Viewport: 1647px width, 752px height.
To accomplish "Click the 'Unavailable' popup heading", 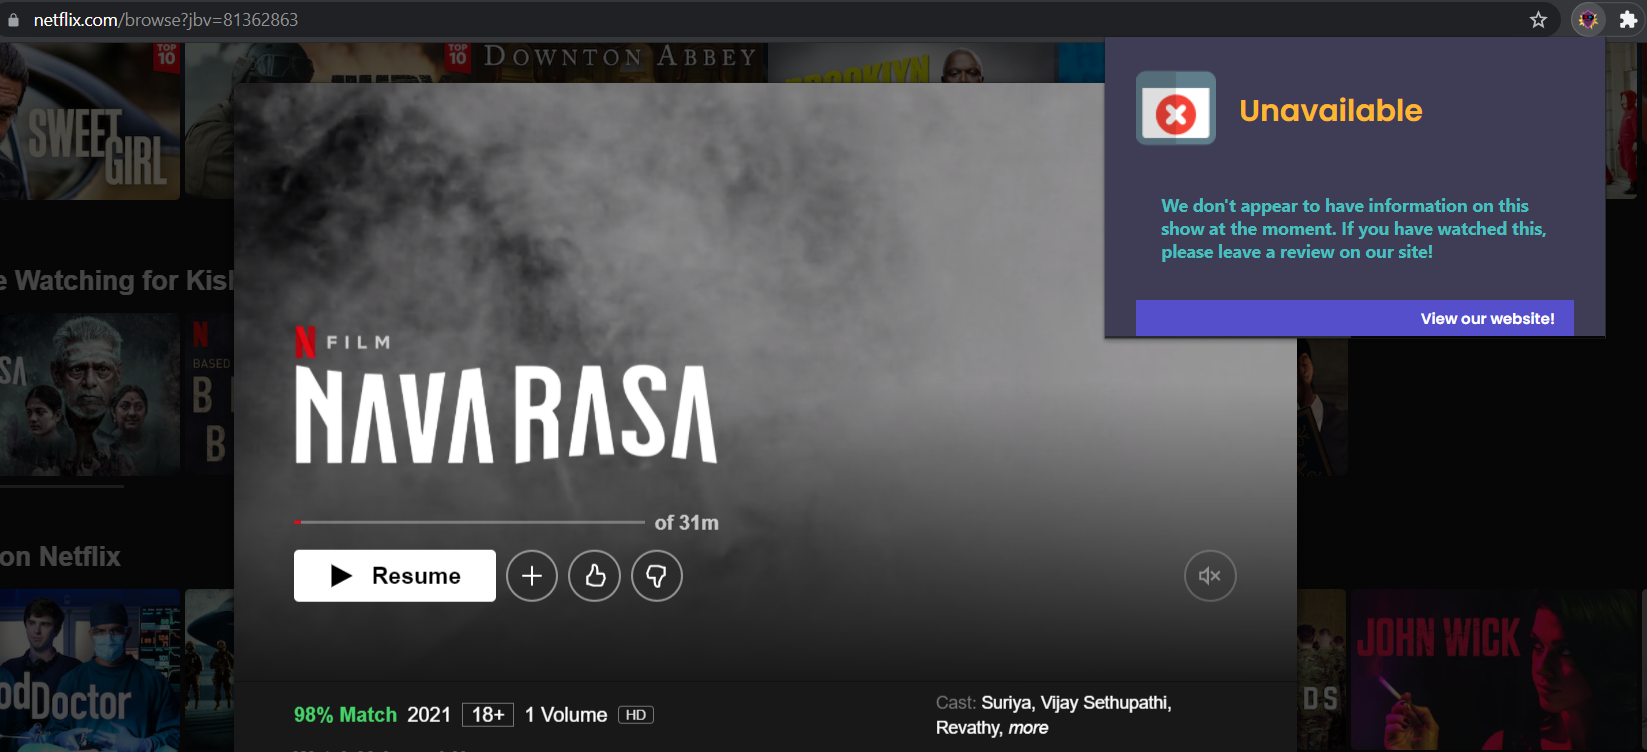I will [1330, 110].
